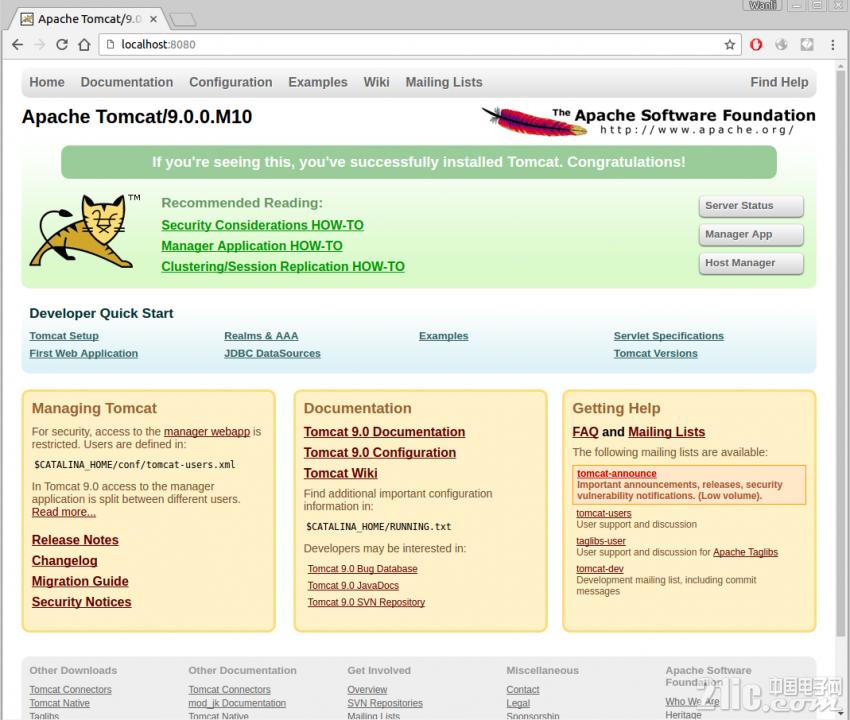Open the FAQ link under Getting Help
850x720 pixels.
coord(585,432)
